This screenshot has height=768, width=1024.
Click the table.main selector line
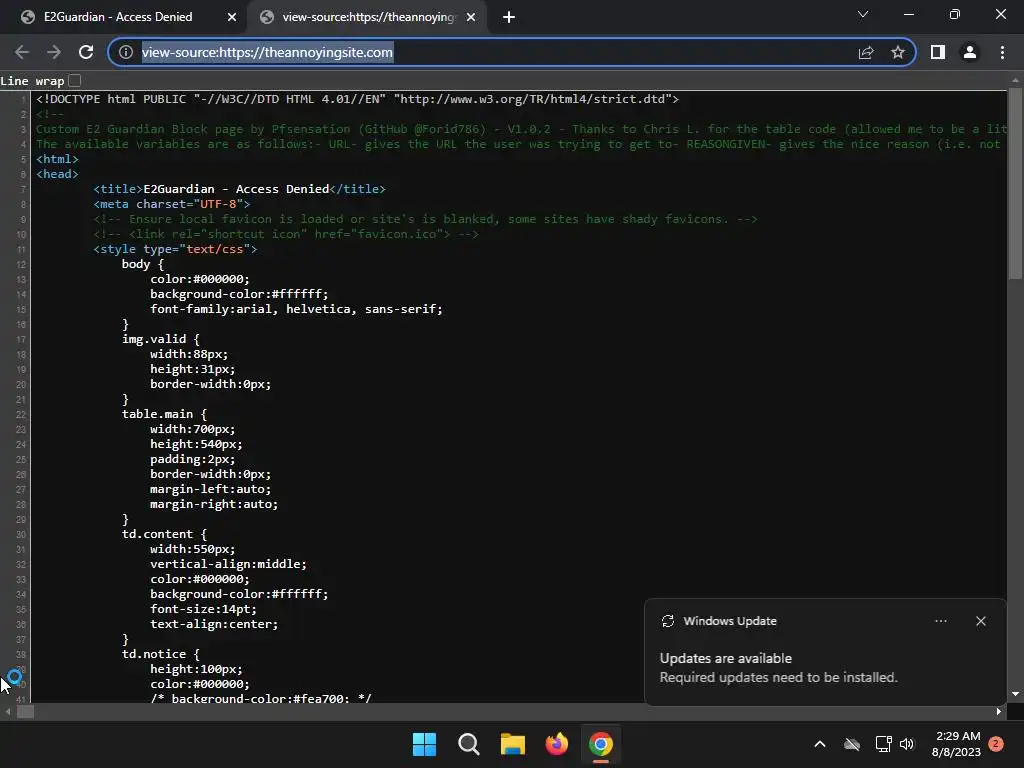[x=164, y=414]
